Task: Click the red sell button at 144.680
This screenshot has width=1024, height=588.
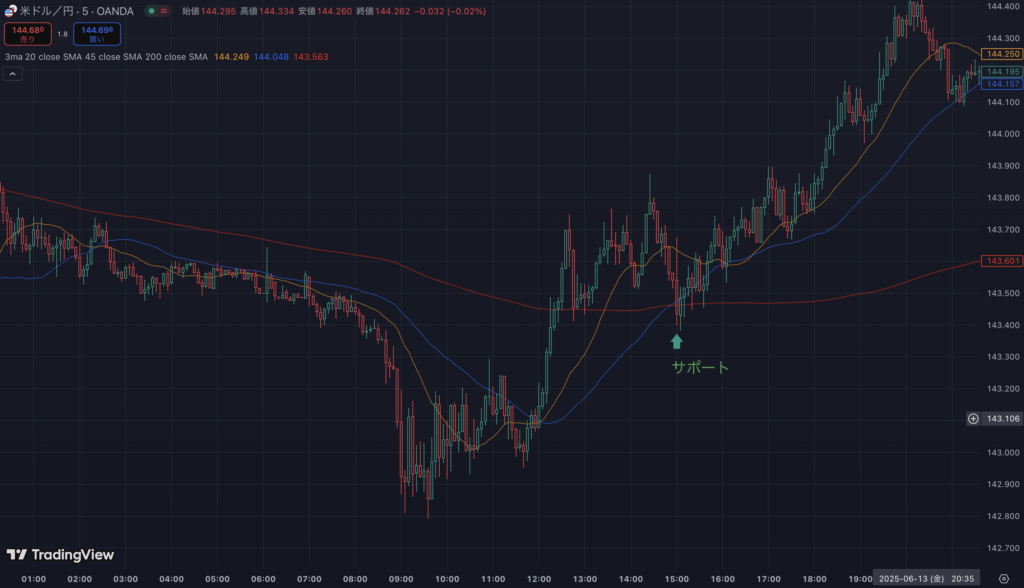Action: click(26, 33)
